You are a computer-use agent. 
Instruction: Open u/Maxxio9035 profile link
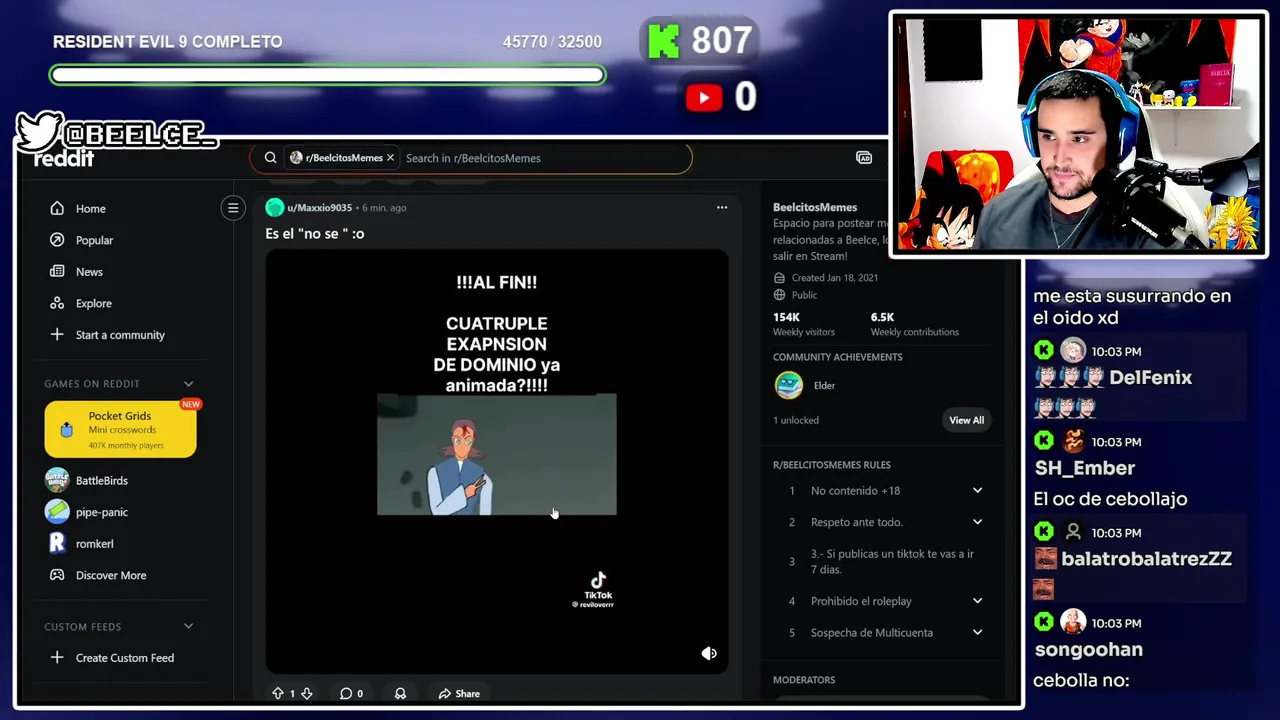(x=320, y=208)
